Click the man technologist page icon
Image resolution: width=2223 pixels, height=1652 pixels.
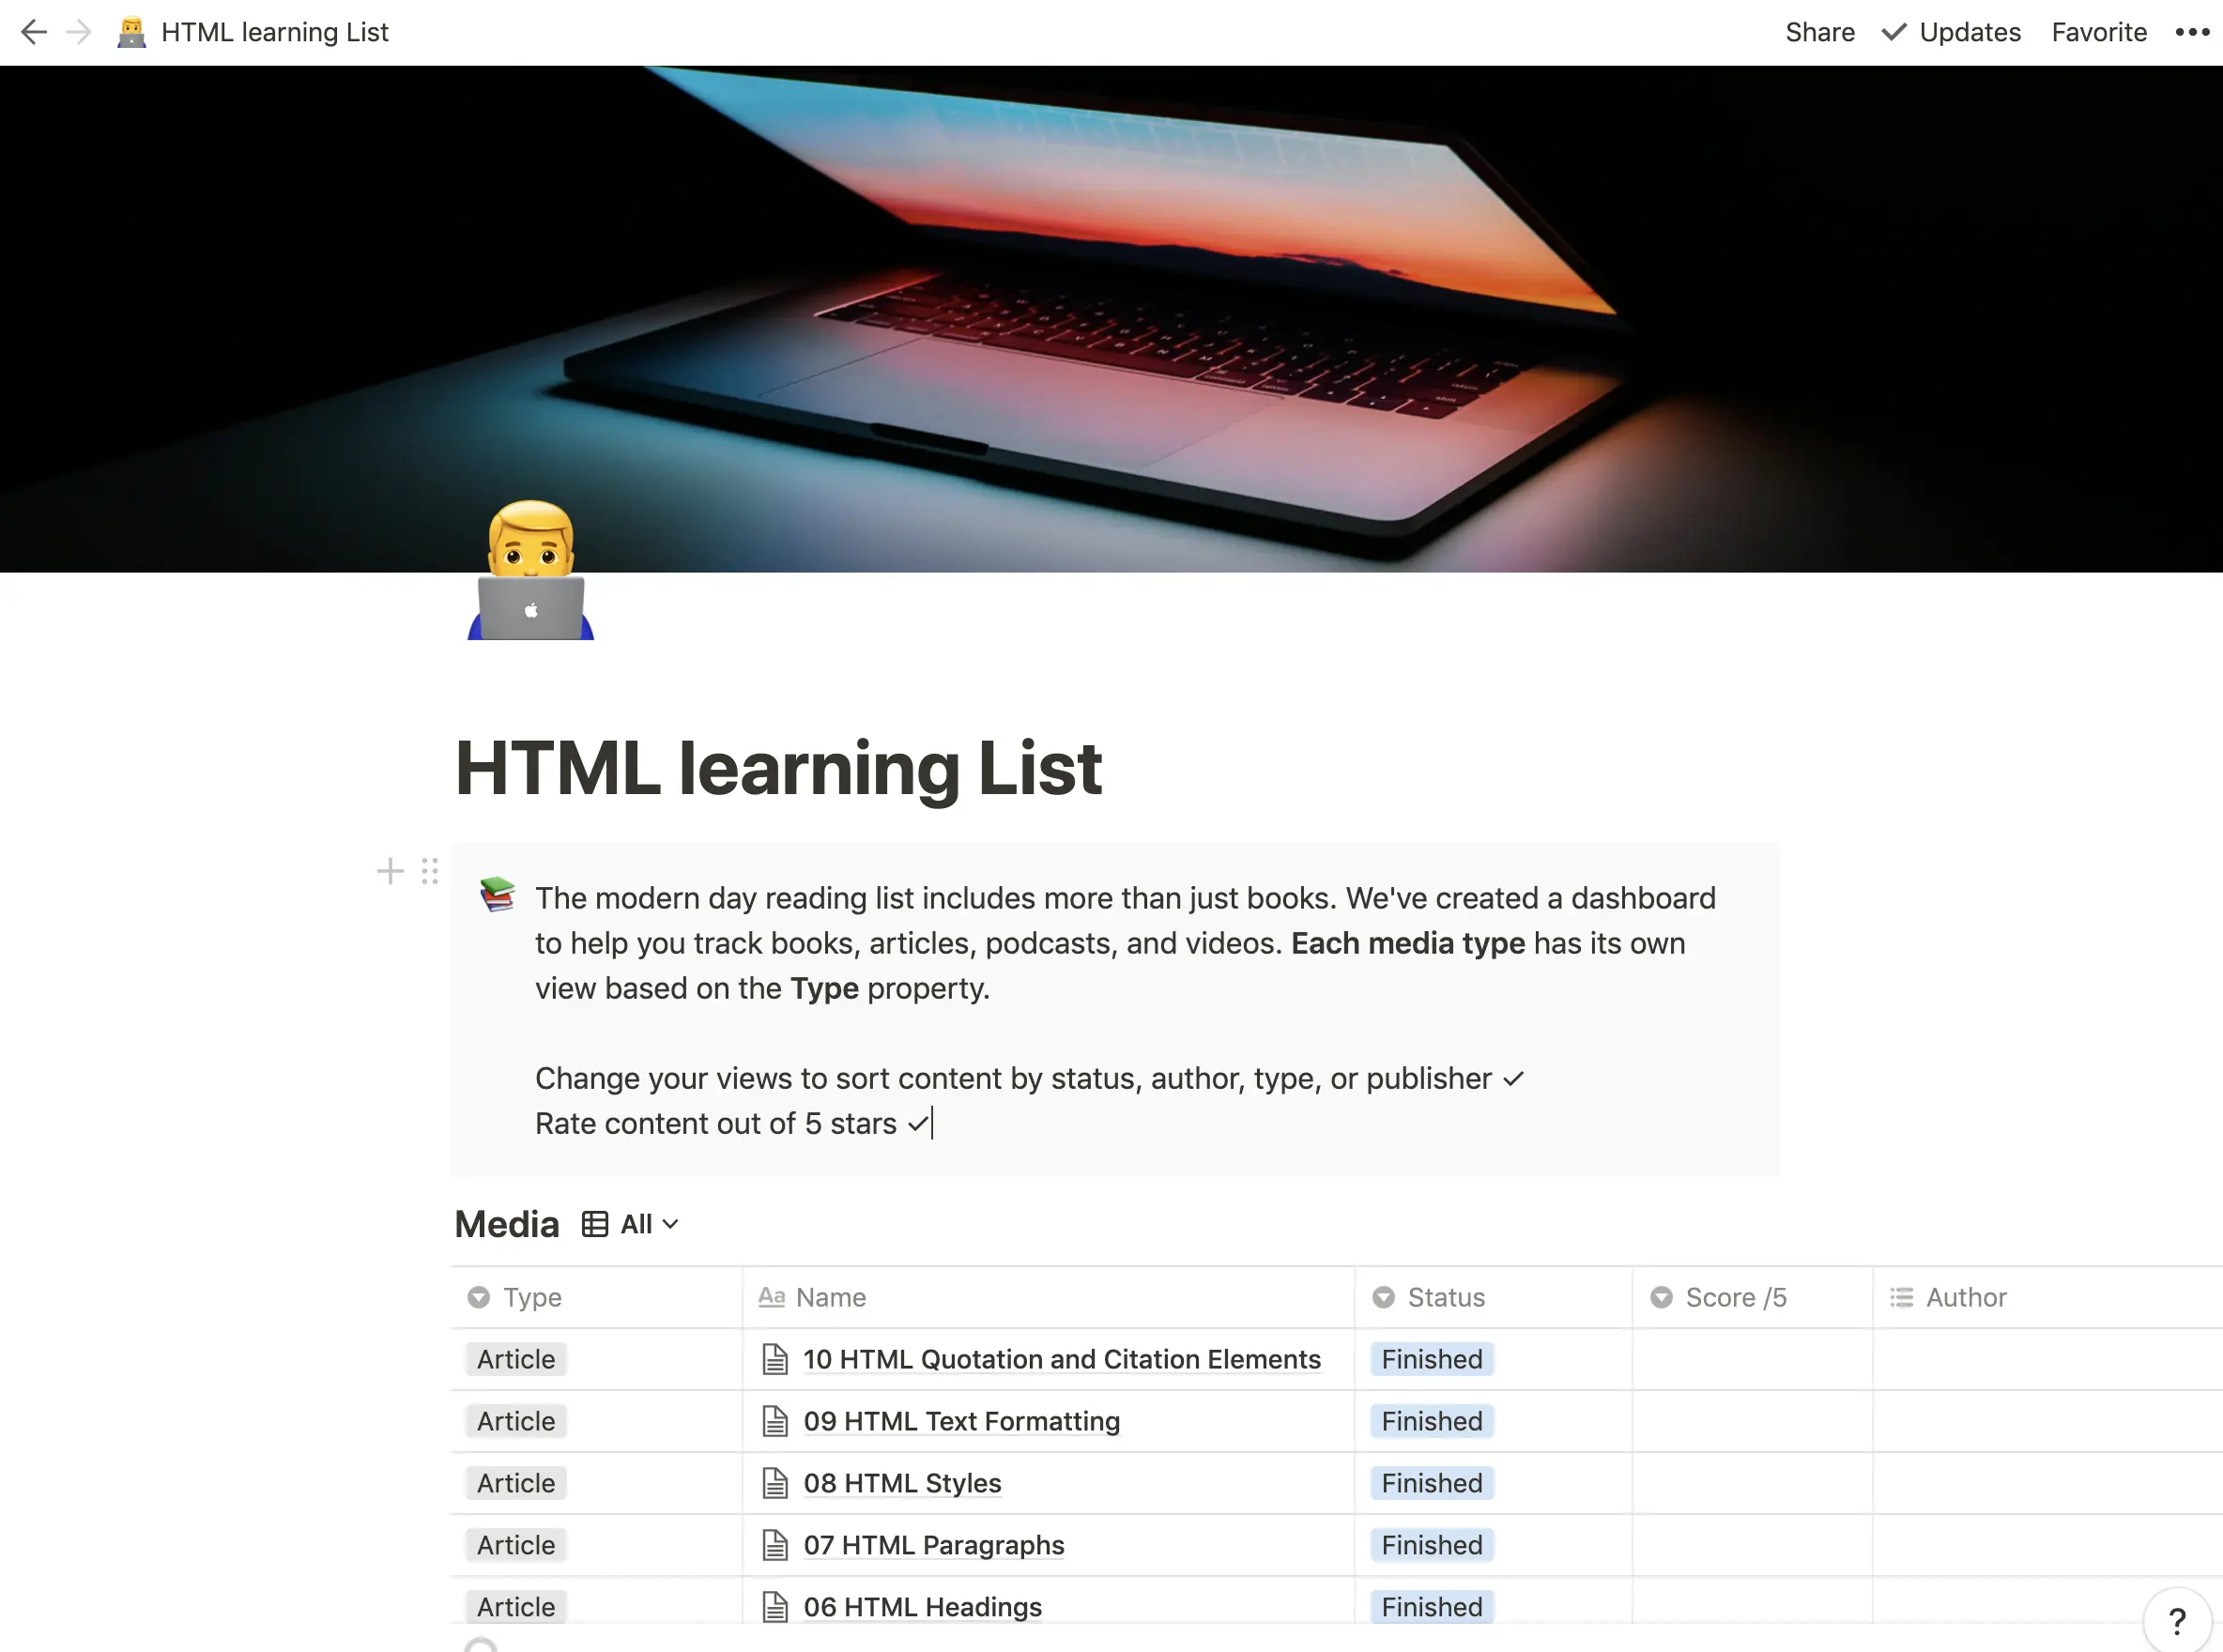[531, 570]
